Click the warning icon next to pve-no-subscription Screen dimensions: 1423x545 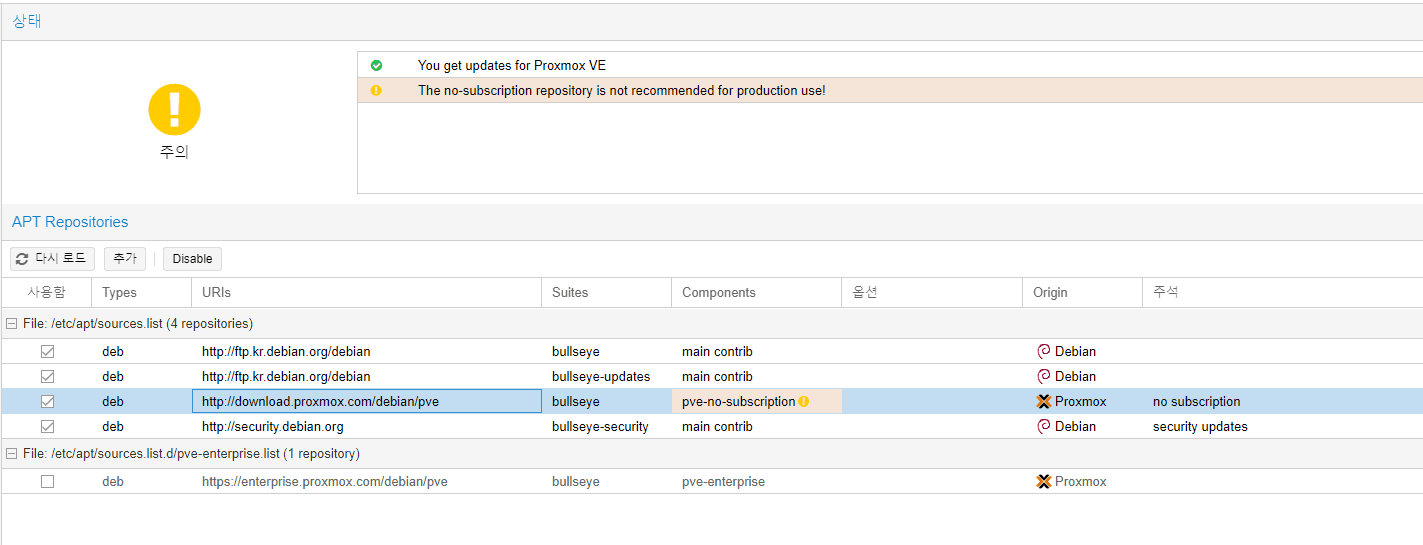804,402
